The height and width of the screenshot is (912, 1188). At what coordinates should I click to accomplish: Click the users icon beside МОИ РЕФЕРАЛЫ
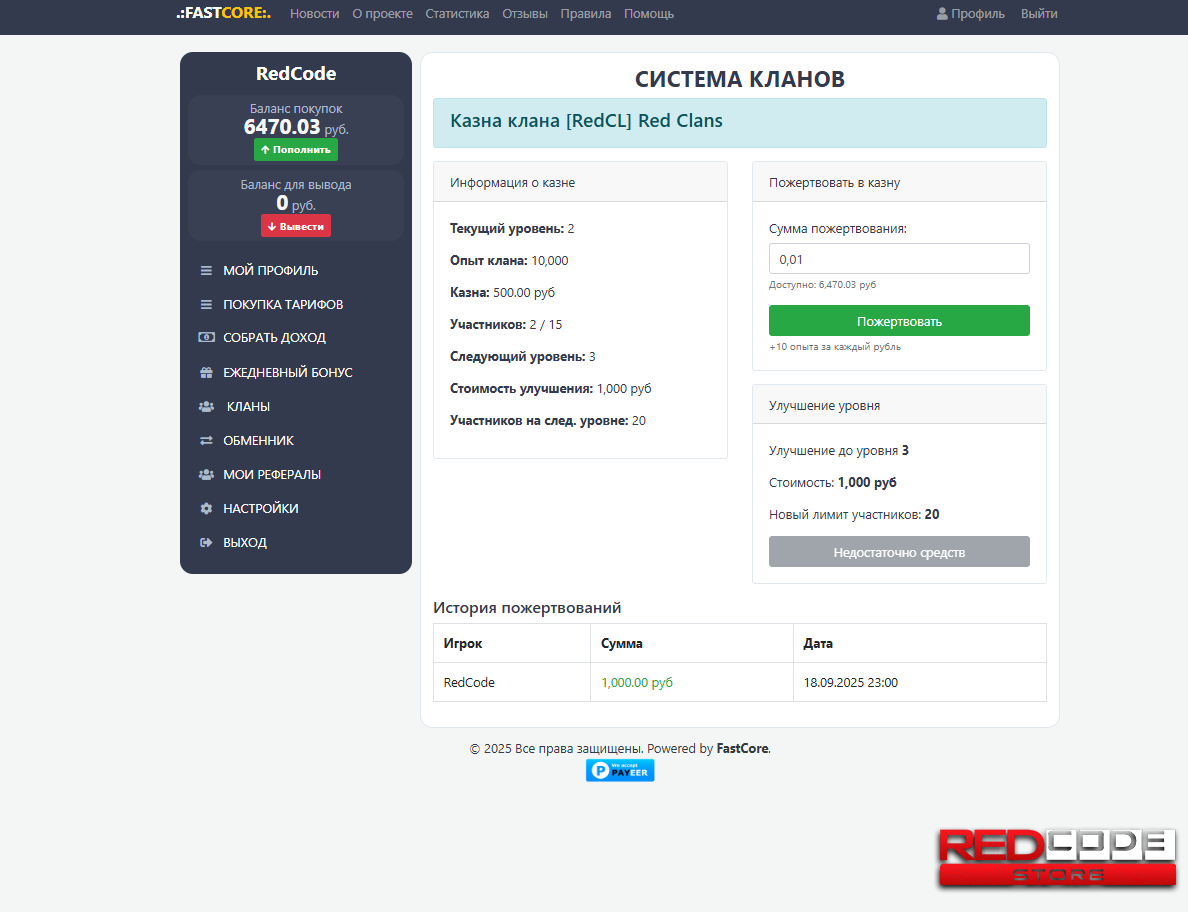point(206,475)
